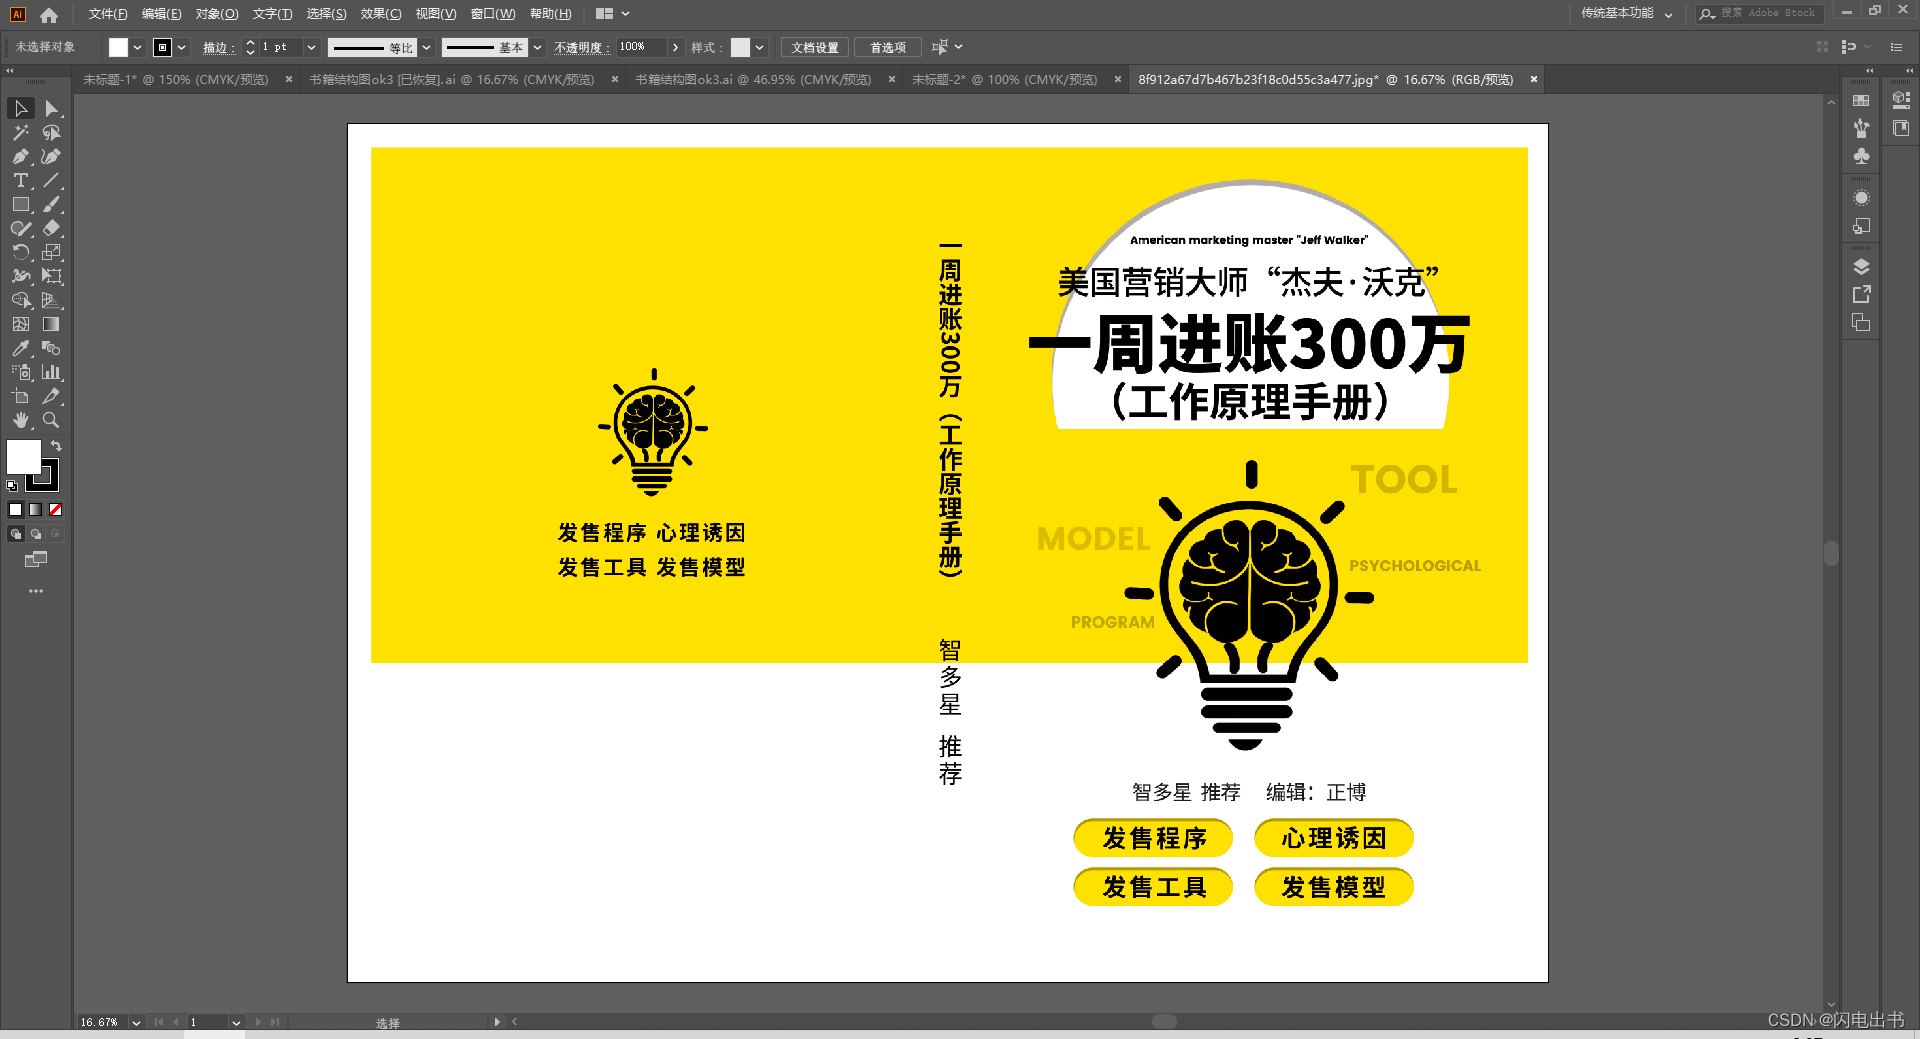Select the Paintbrush tool
The width and height of the screenshot is (1920, 1039).
point(51,204)
